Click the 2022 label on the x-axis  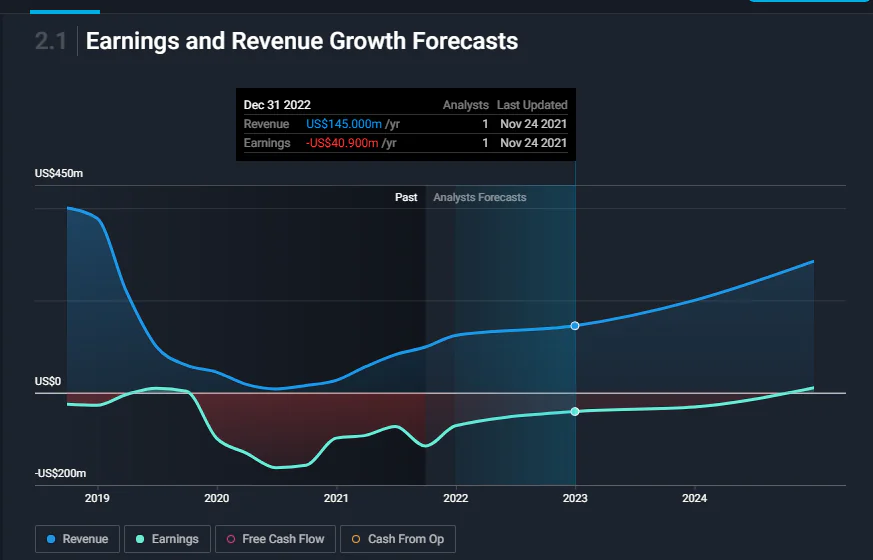(x=455, y=498)
